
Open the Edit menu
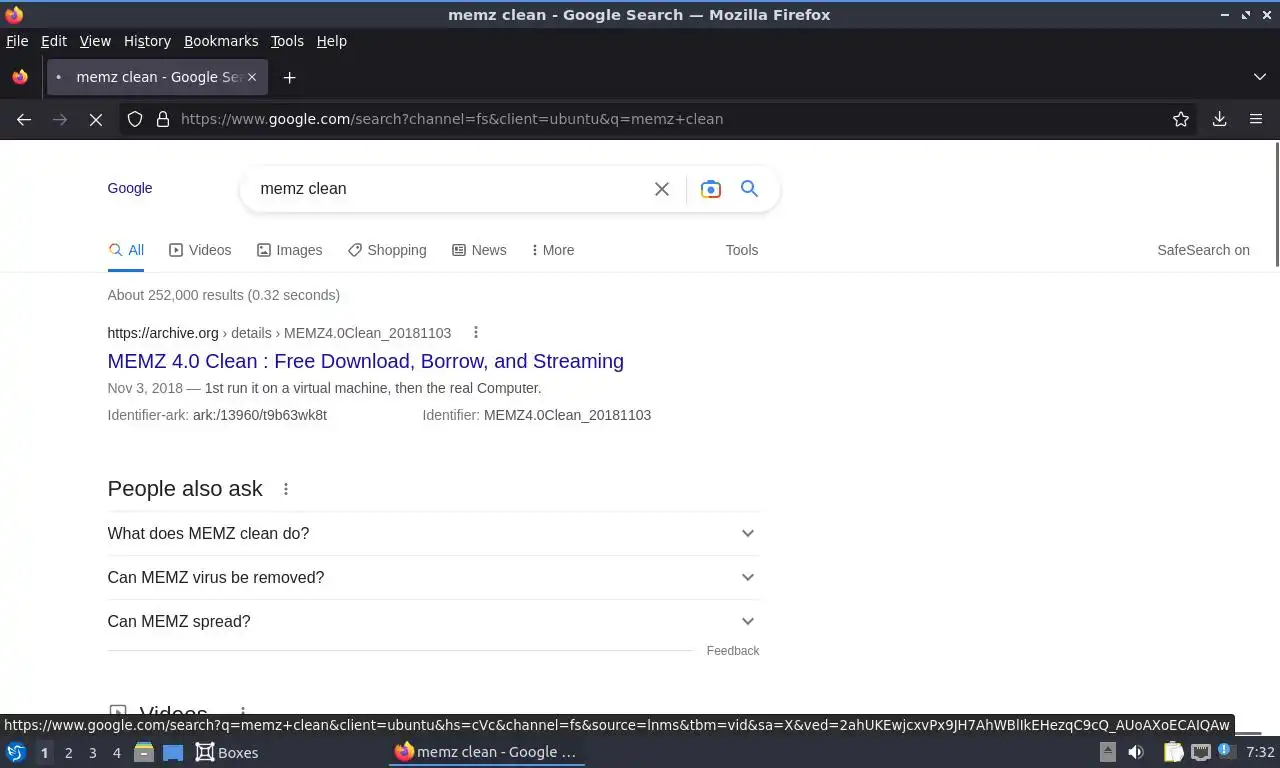(54, 41)
